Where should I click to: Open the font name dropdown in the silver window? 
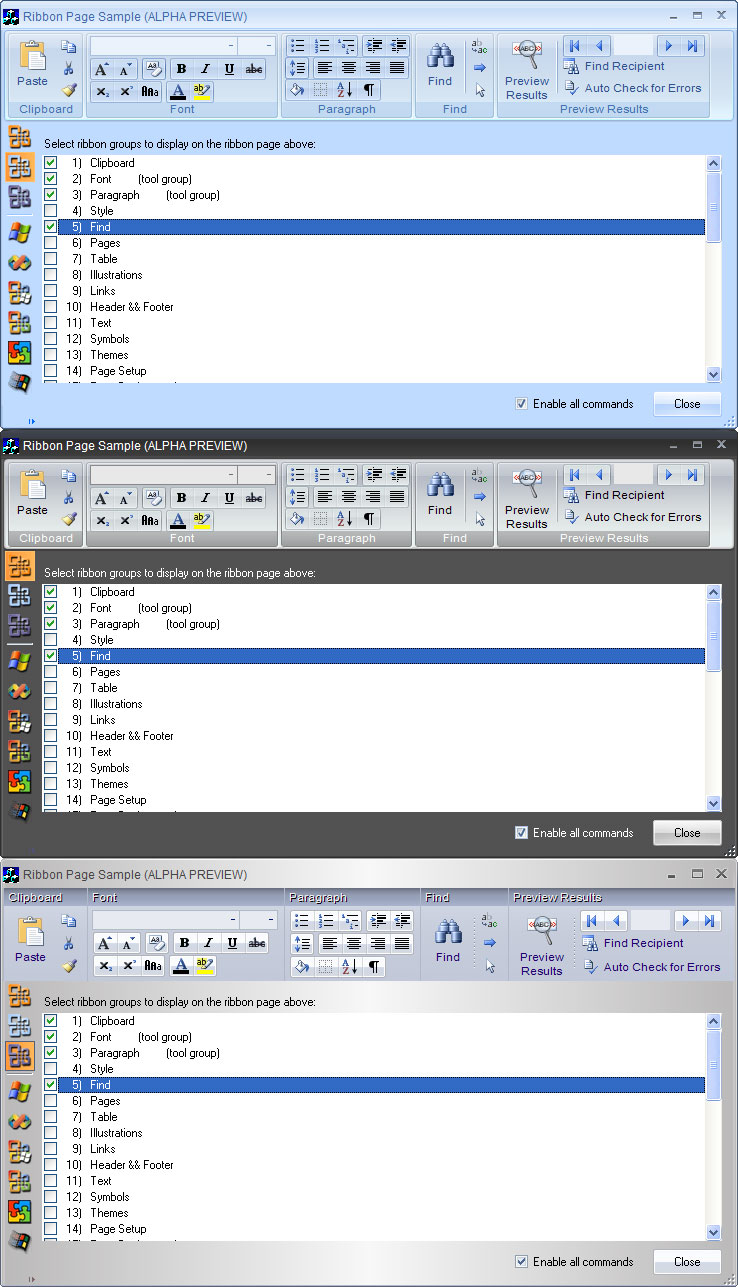point(233,920)
